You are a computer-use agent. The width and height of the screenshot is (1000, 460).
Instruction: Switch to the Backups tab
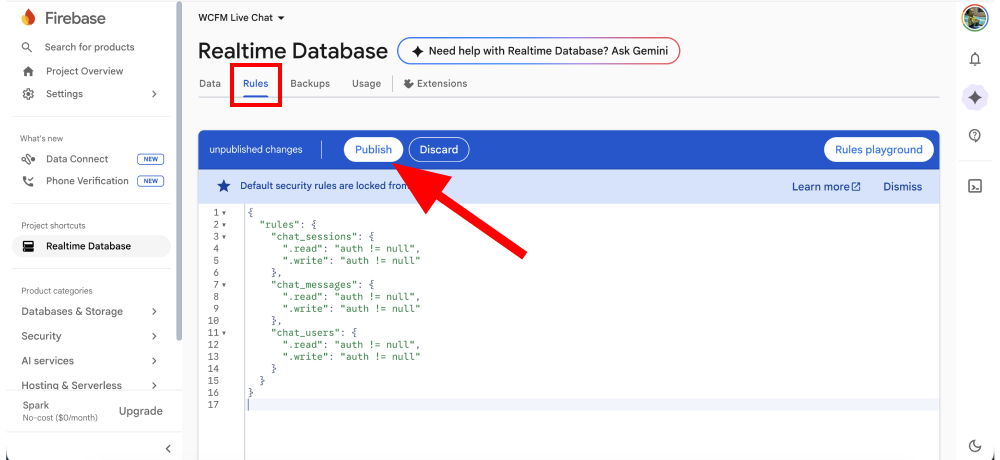coord(310,84)
